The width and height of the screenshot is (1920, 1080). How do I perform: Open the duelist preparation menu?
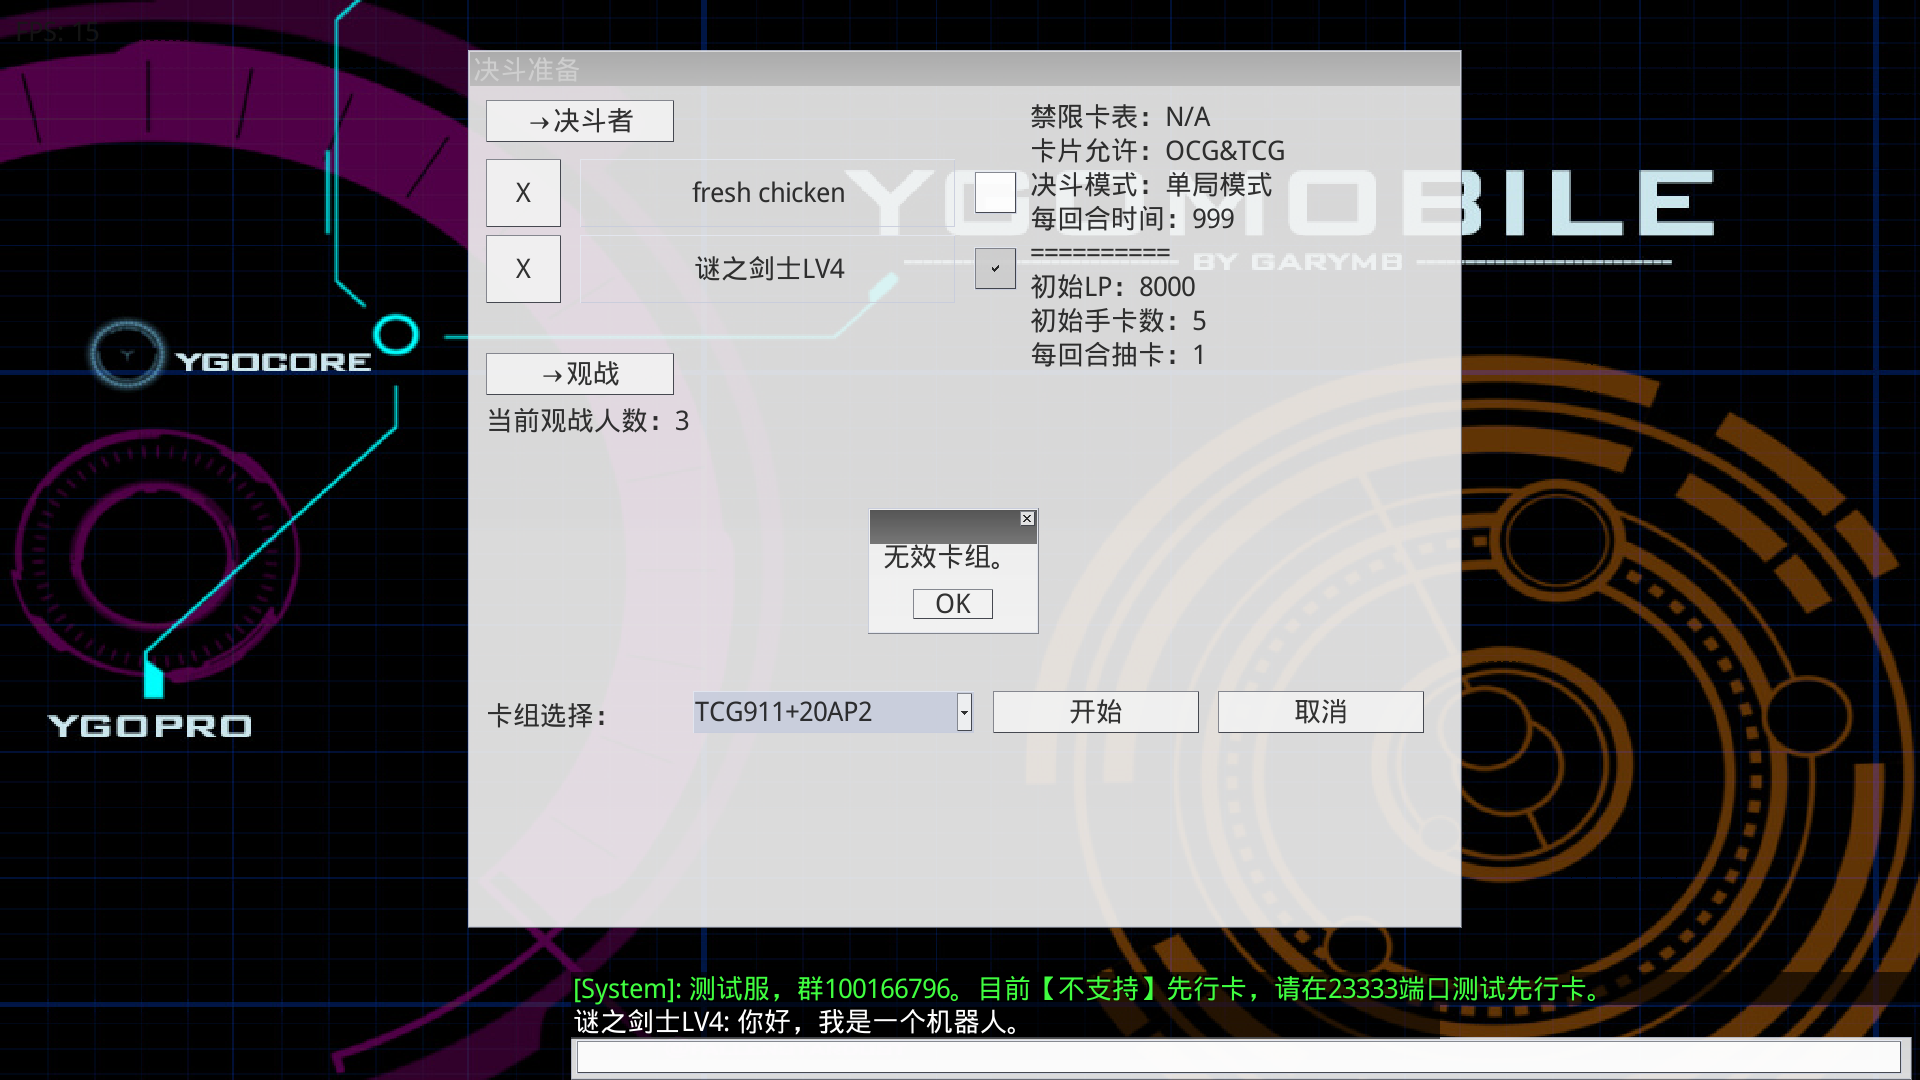click(x=579, y=120)
